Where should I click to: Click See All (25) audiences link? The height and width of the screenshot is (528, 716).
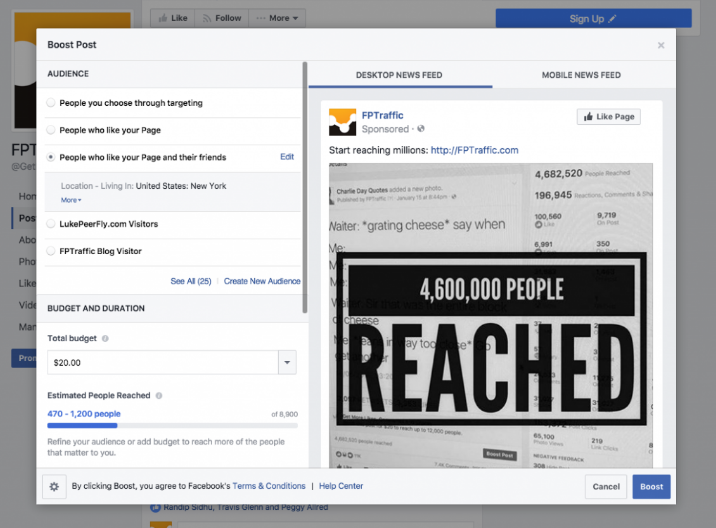click(191, 281)
